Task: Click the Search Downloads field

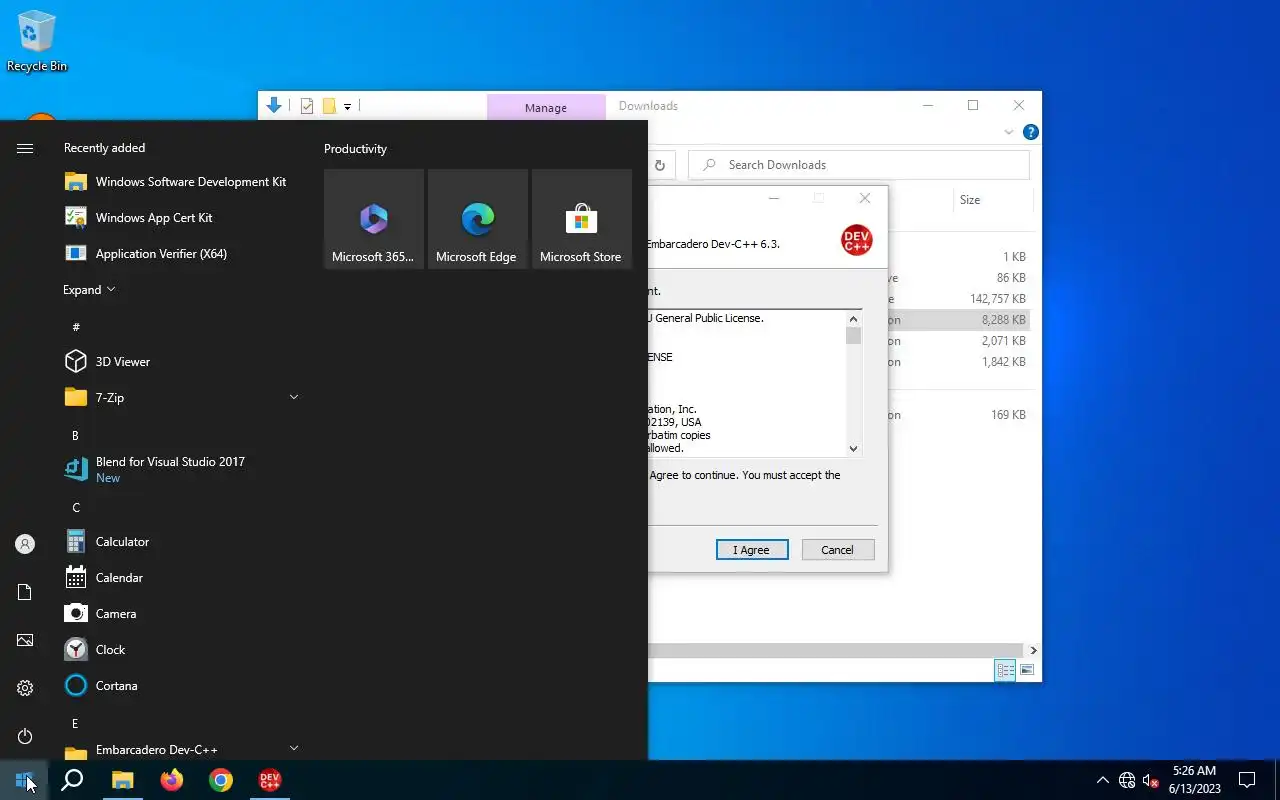Action: click(x=859, y=165)
